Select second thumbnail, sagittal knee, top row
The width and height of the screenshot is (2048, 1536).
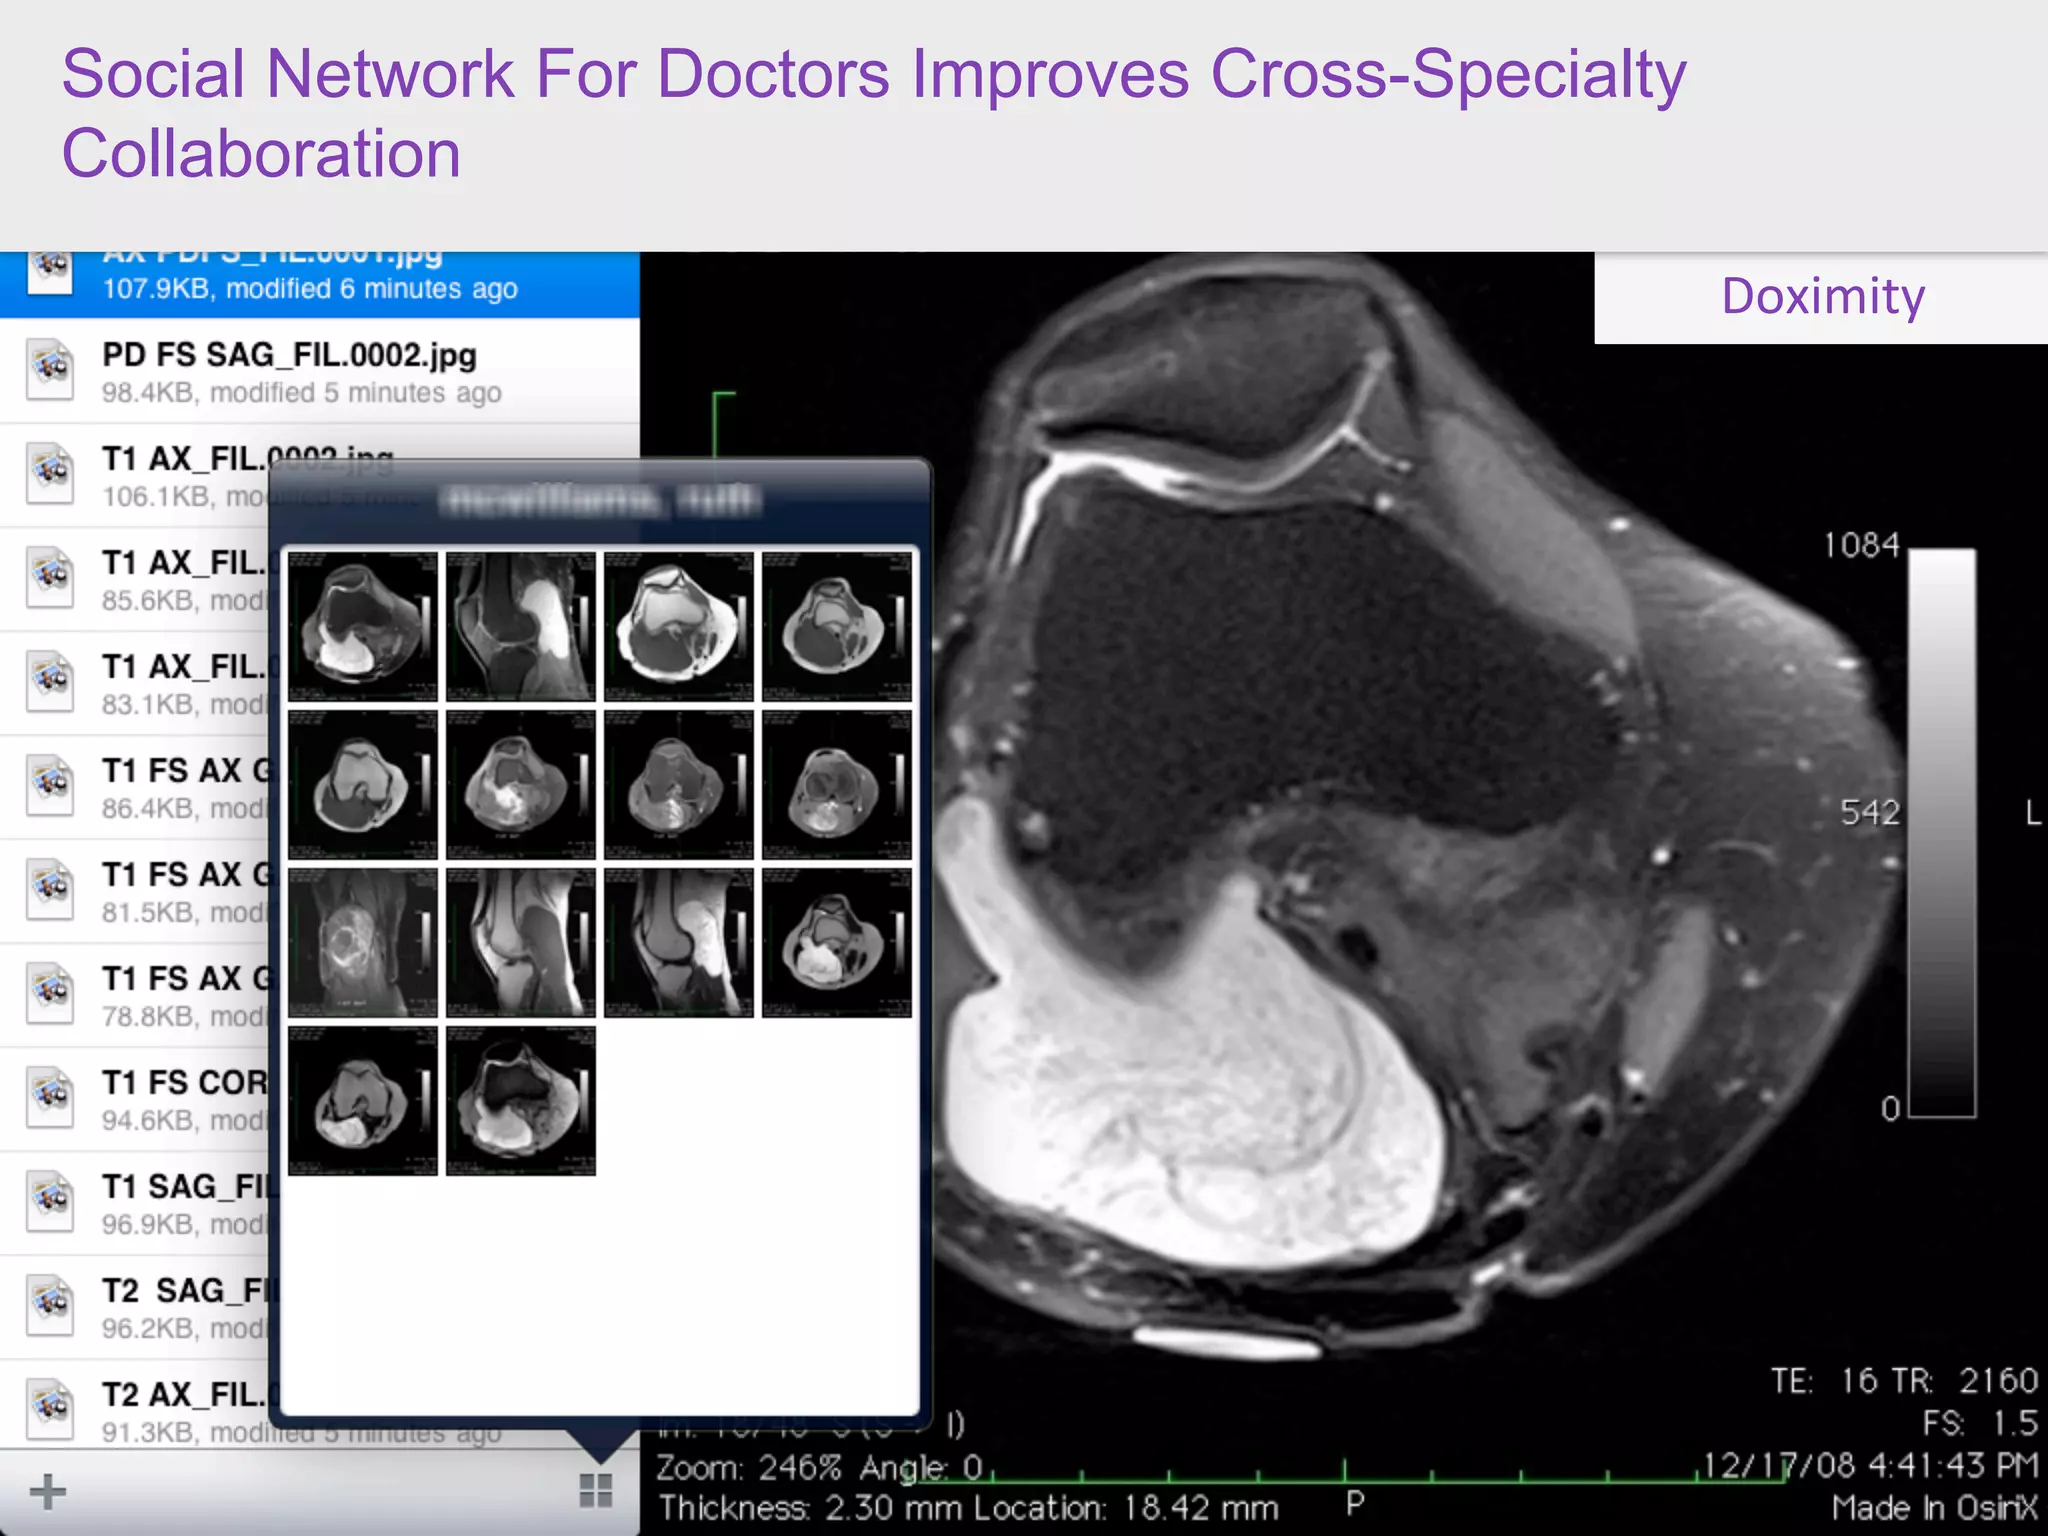(x=521, y=627)
